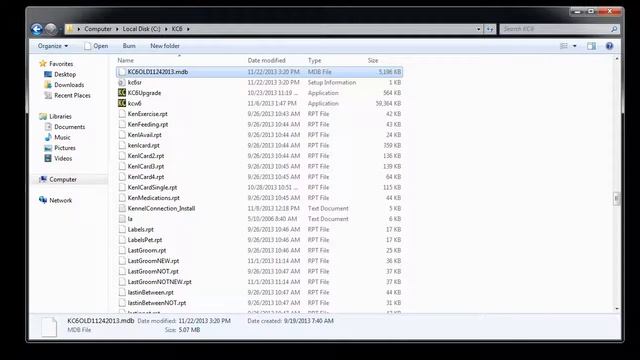This screenshot has height=360, width=640.
Task: Select the Labels.rpt file
Action: point(140,229)
